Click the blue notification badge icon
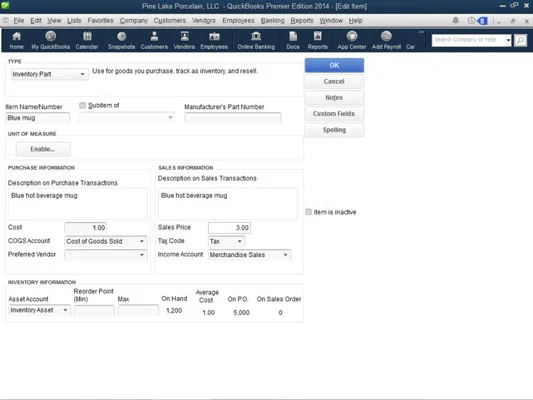This screenshot has height=400, width=533. coord(482,21)
